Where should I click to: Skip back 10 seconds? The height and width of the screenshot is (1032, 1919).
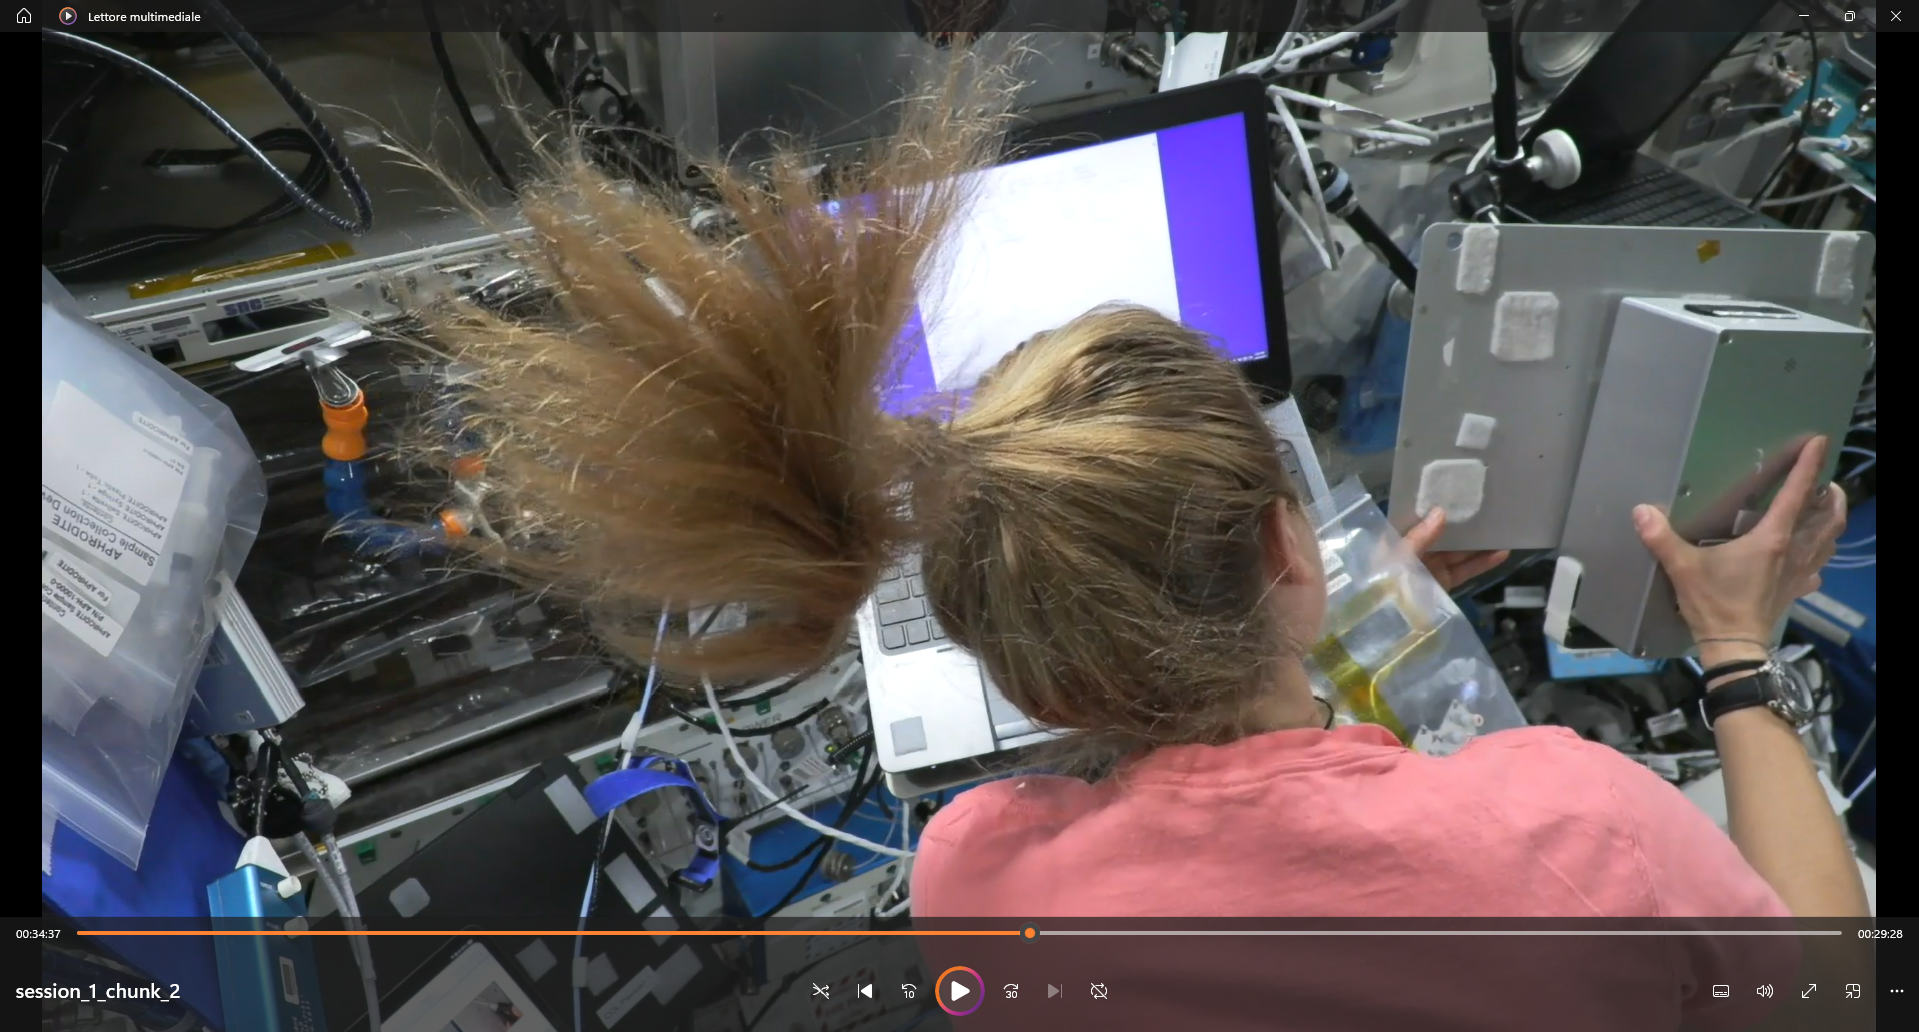(909, 991)
